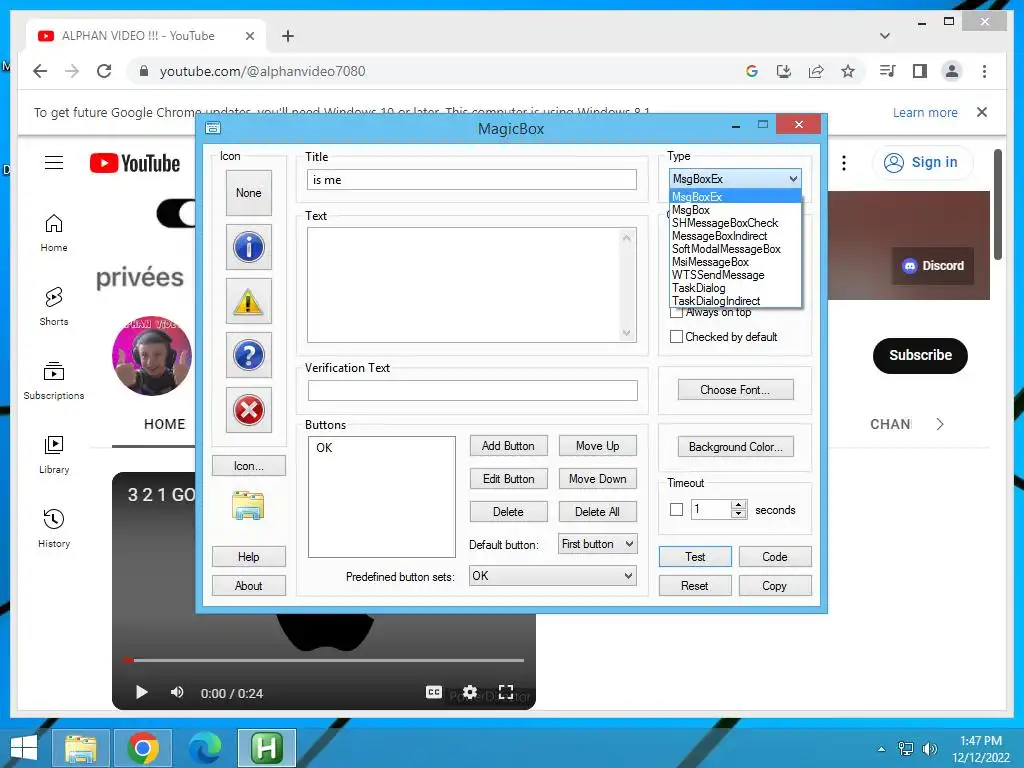Choose the blue question mark icon
The image size is (1024, 768).
point(248,356)
